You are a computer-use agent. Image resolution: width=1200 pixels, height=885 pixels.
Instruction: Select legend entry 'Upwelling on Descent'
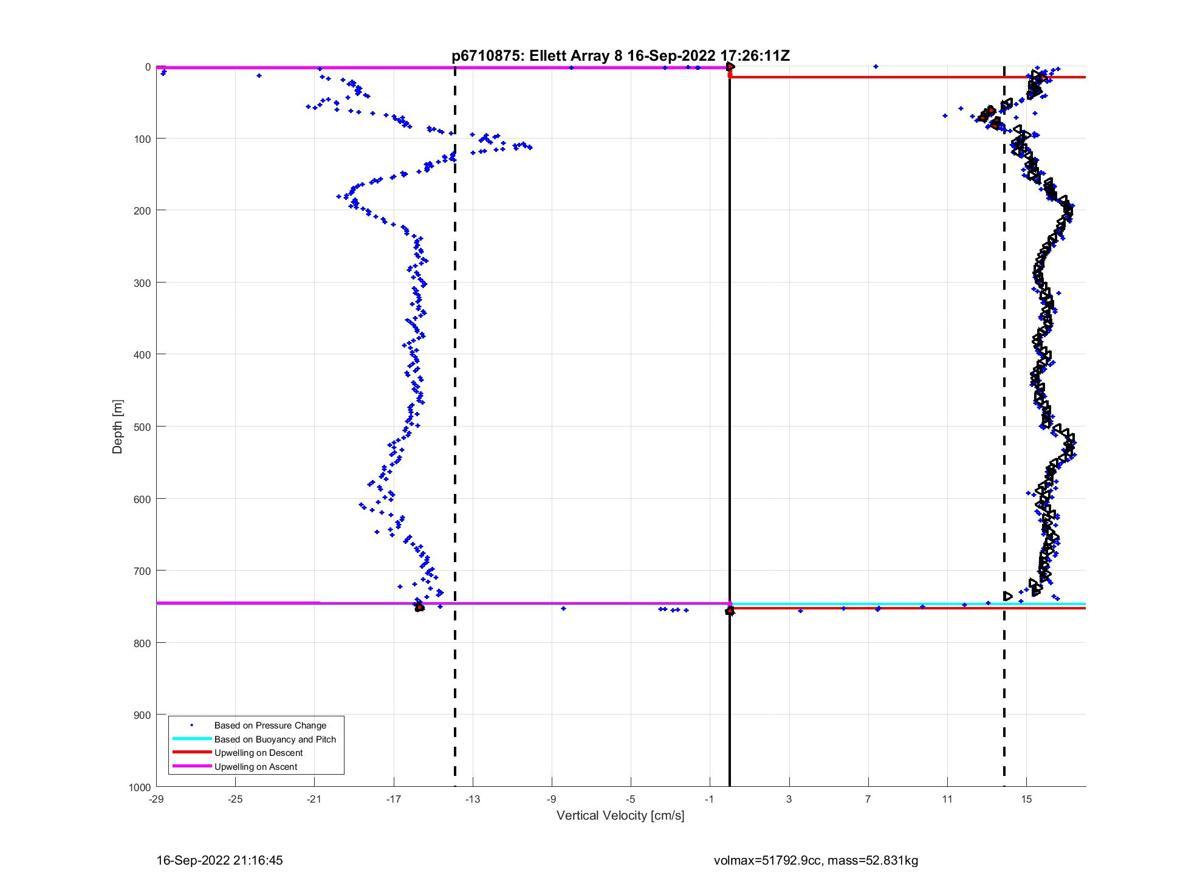tap(258, 753)
